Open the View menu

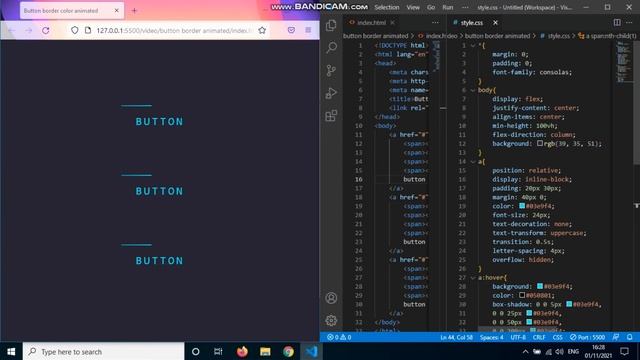(413, 7)
